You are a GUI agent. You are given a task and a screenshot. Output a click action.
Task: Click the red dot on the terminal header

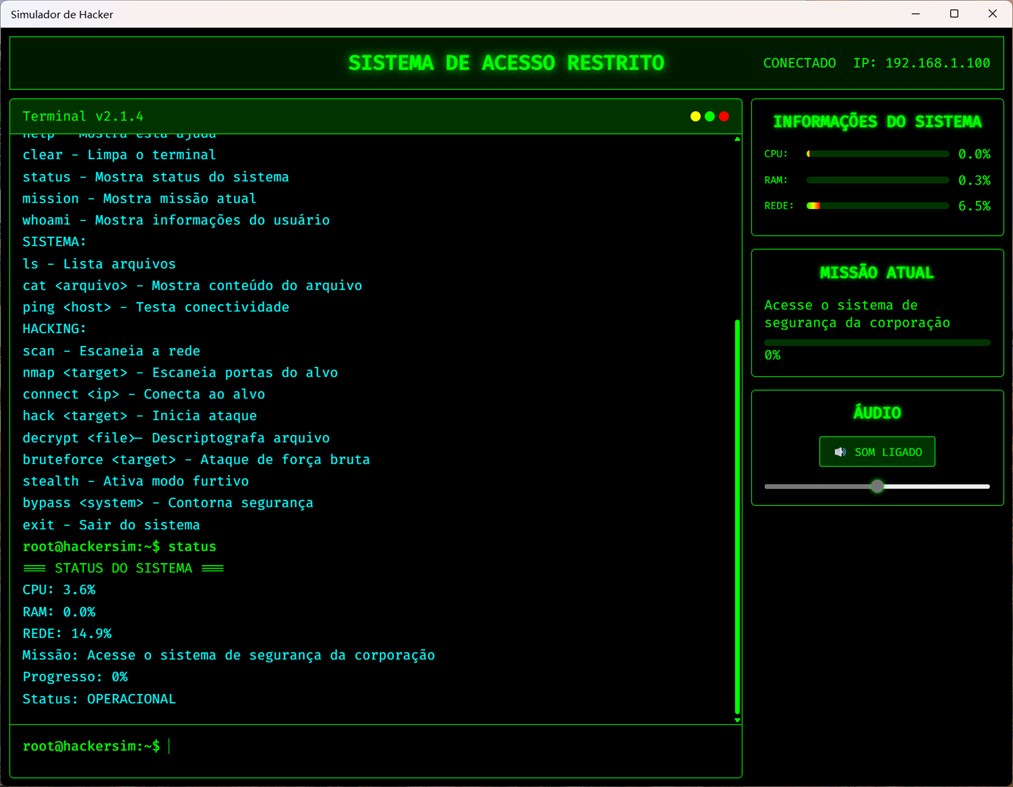pyautogui.click(x=724, y=116)
